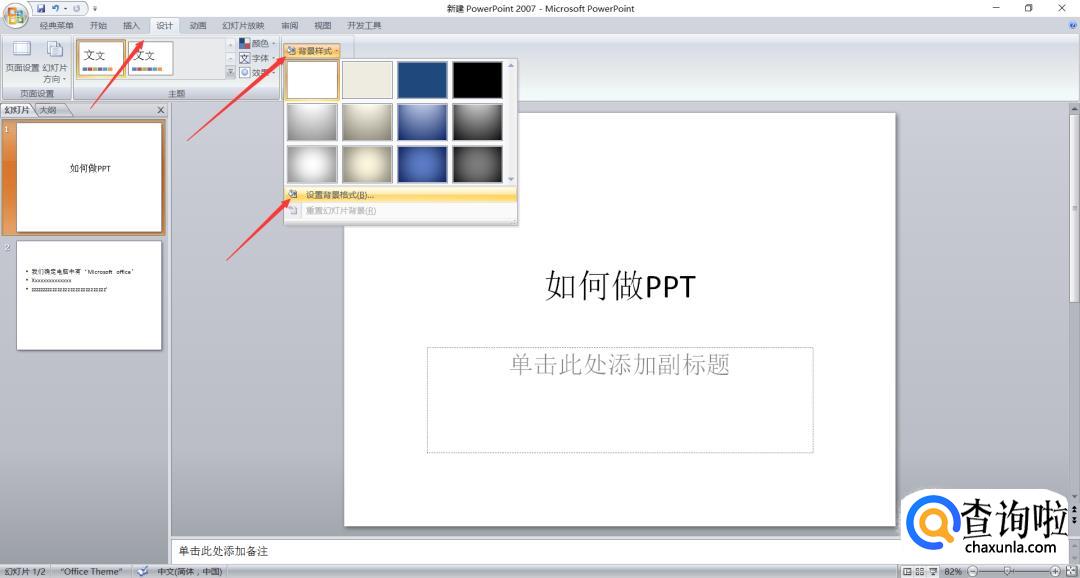Choose the blue radial style in third row
This screenshot has height=578, width=1080.
coord(422,164)
